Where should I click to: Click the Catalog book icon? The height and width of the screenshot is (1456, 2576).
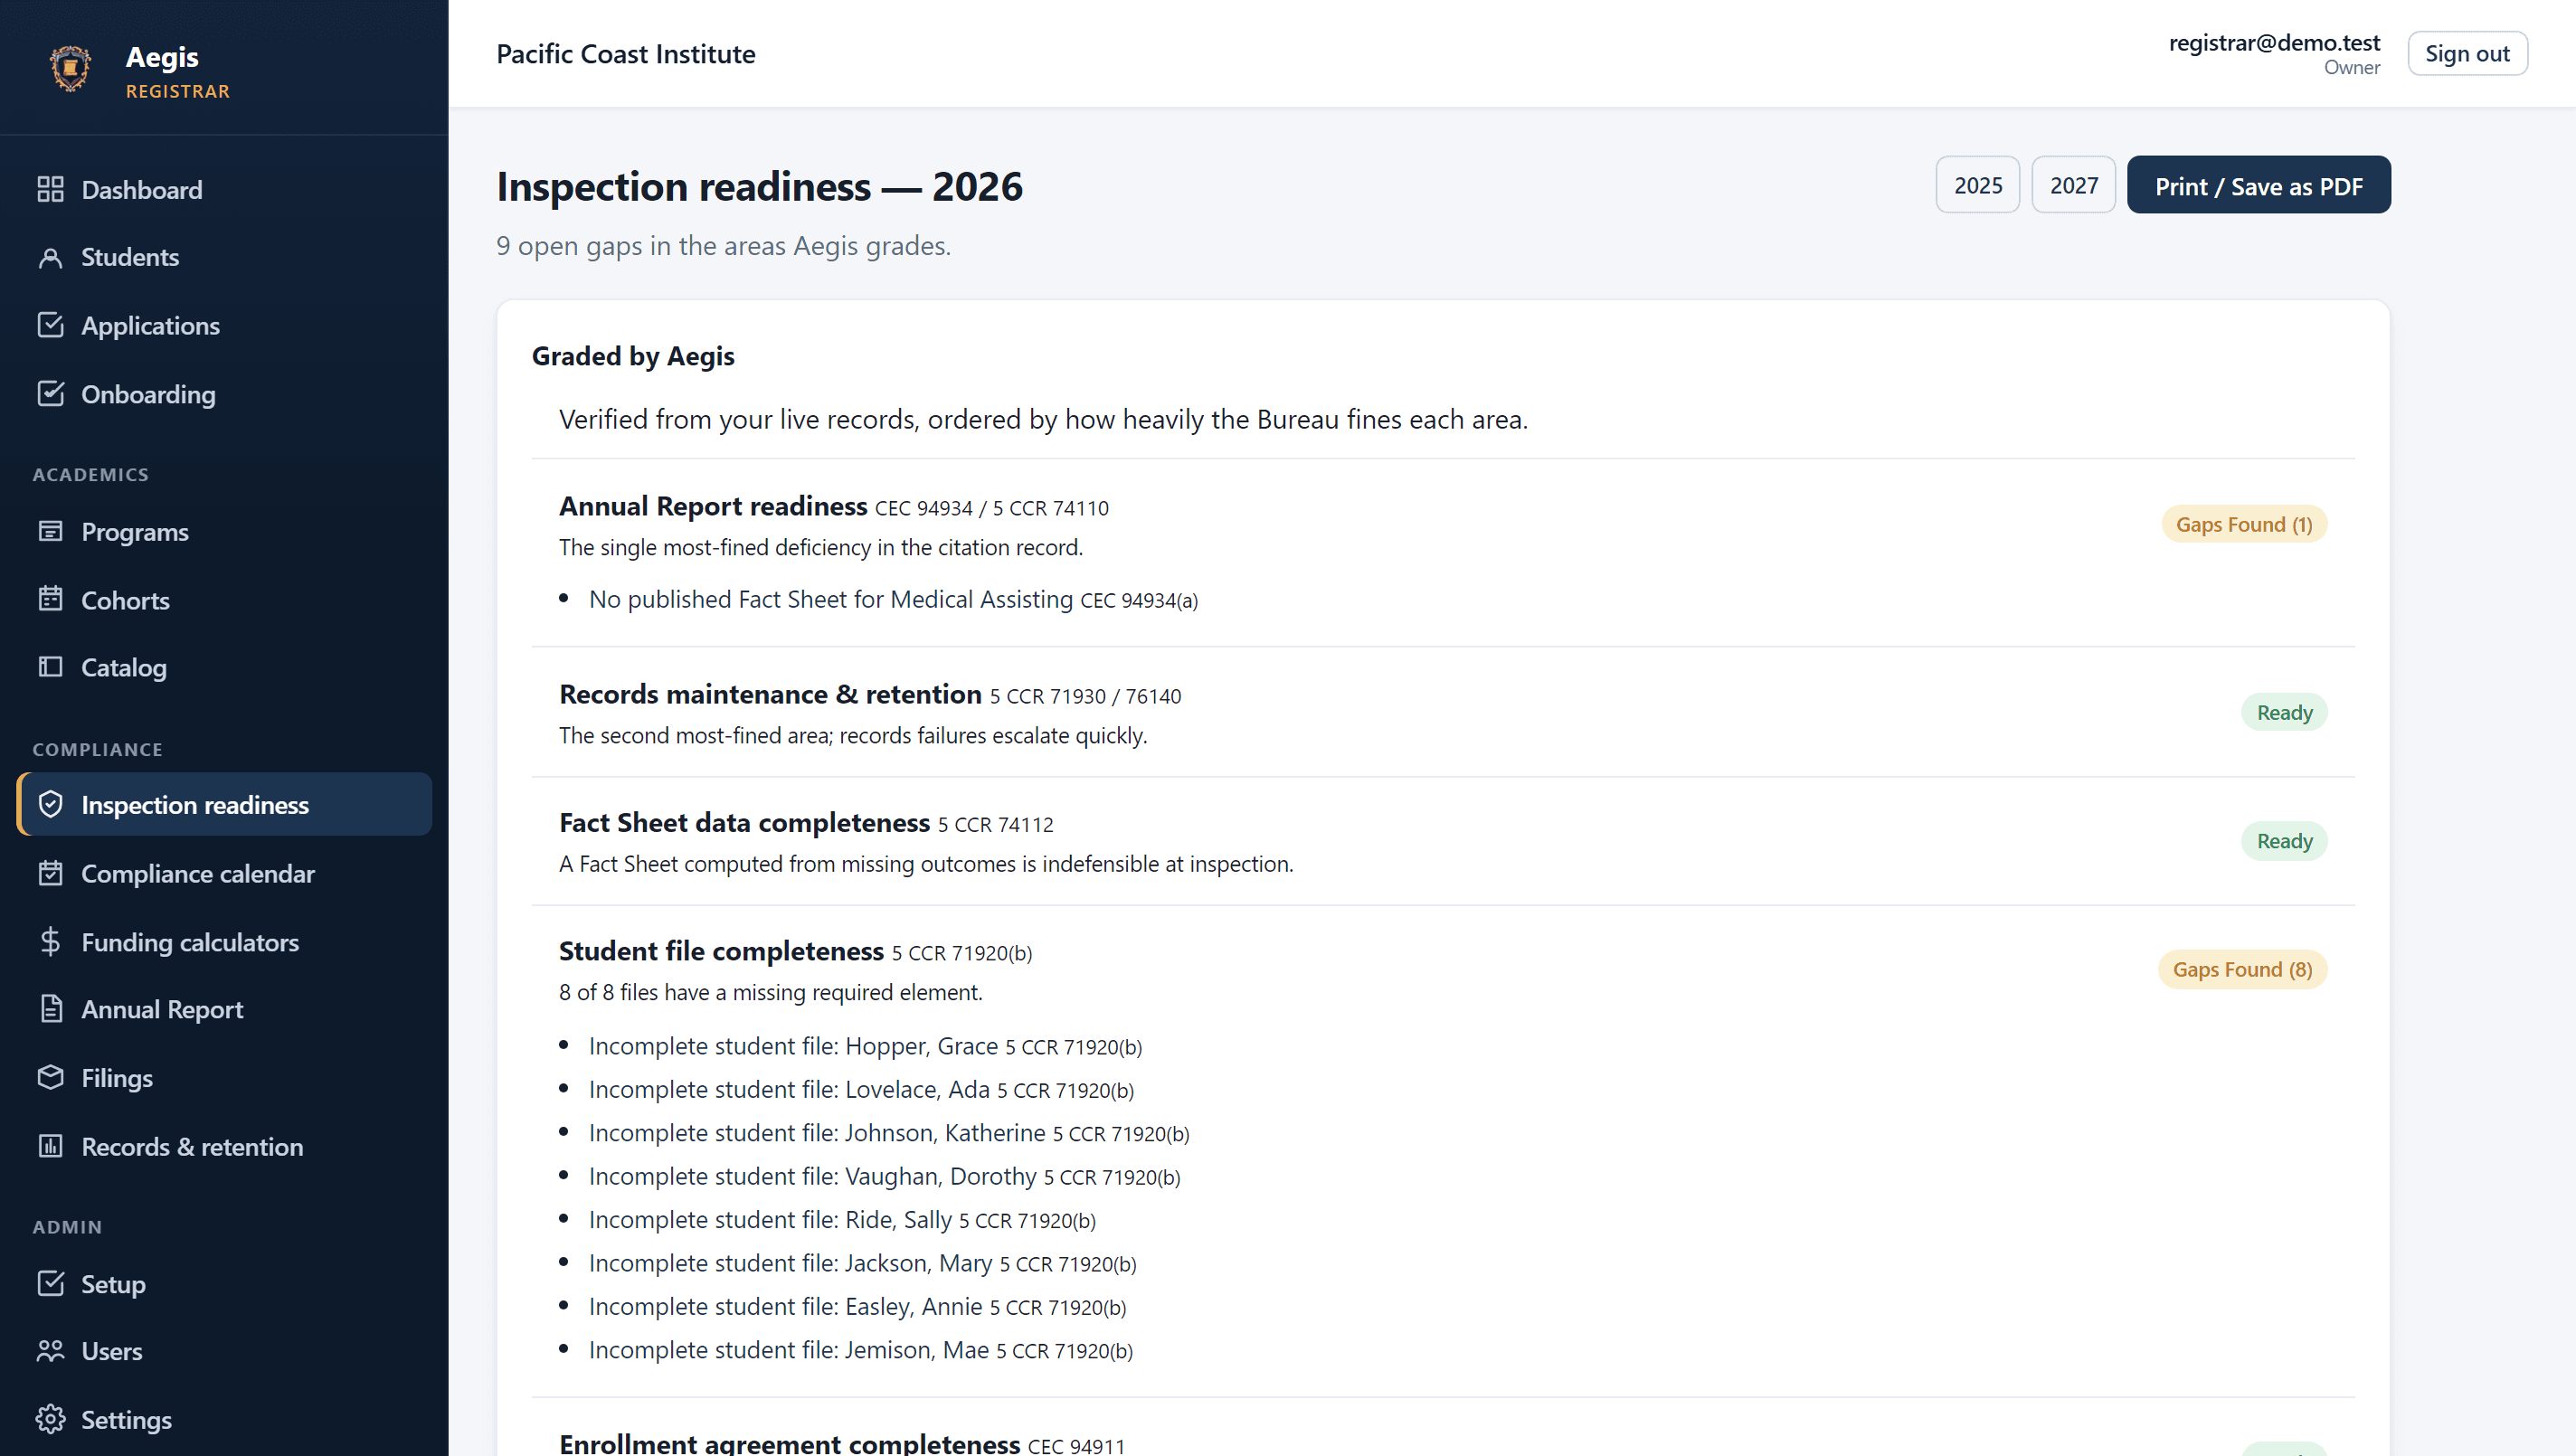[x=50, y=667]
